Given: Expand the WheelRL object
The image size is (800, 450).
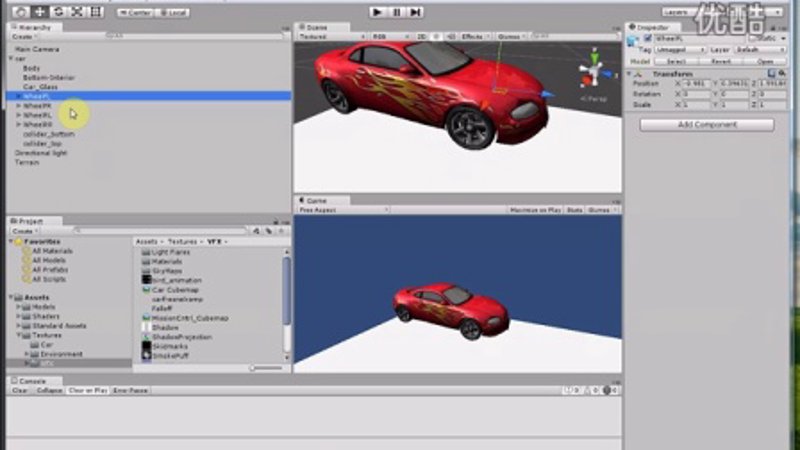Looking at the screenshot, I should (x=19, y=115).
